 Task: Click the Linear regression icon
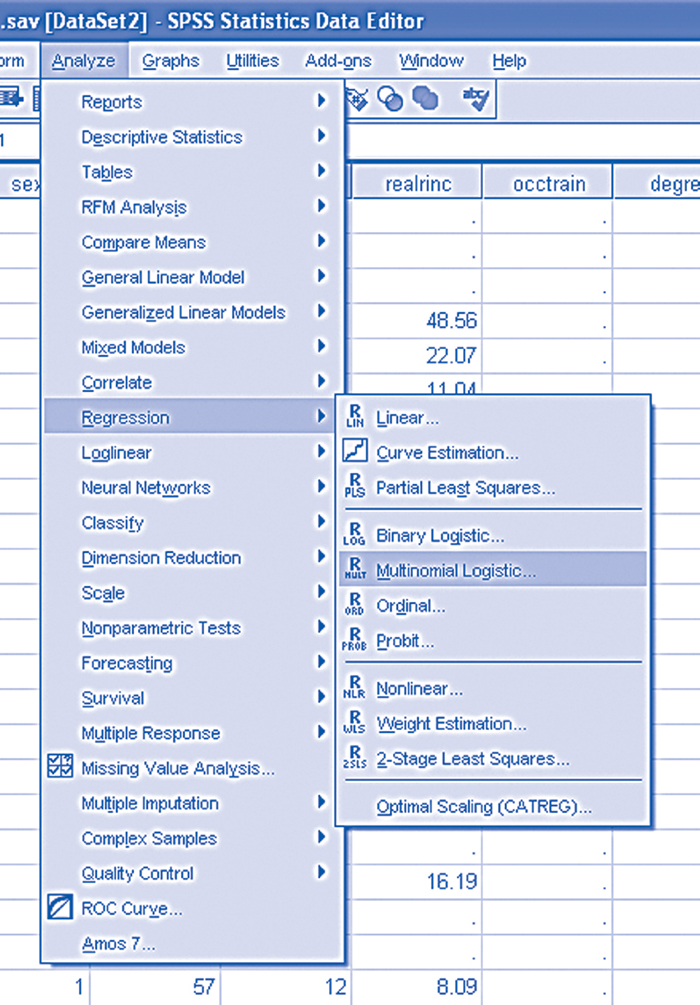pos(355,418)
